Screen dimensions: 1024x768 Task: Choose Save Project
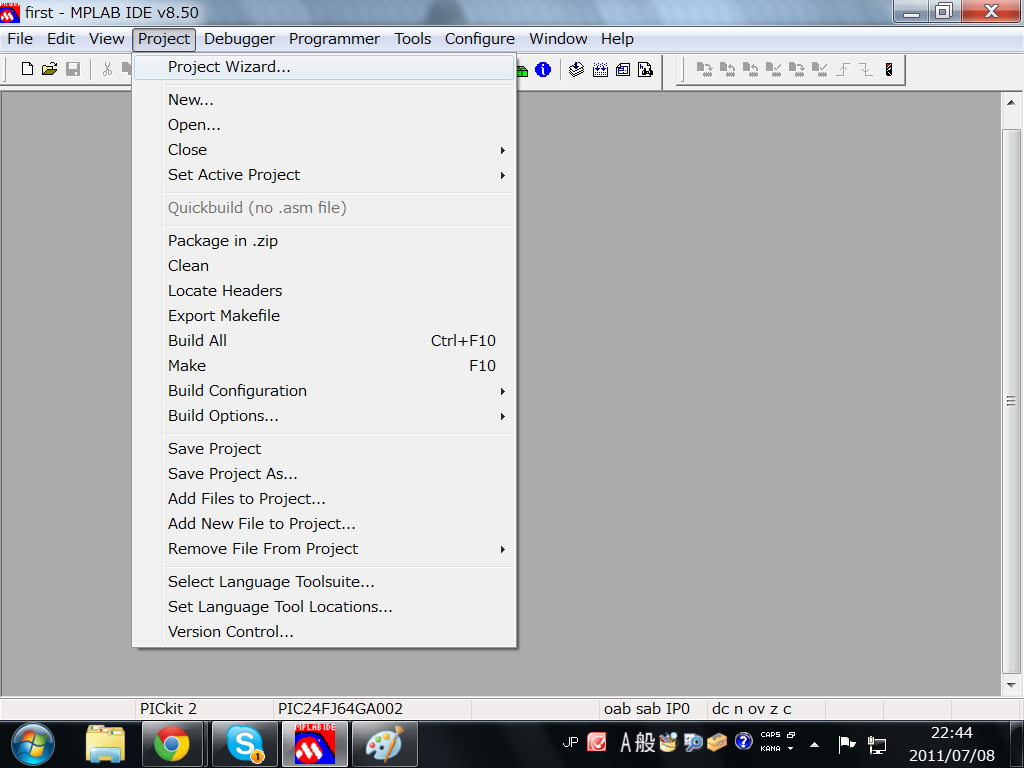coord(324,449)
